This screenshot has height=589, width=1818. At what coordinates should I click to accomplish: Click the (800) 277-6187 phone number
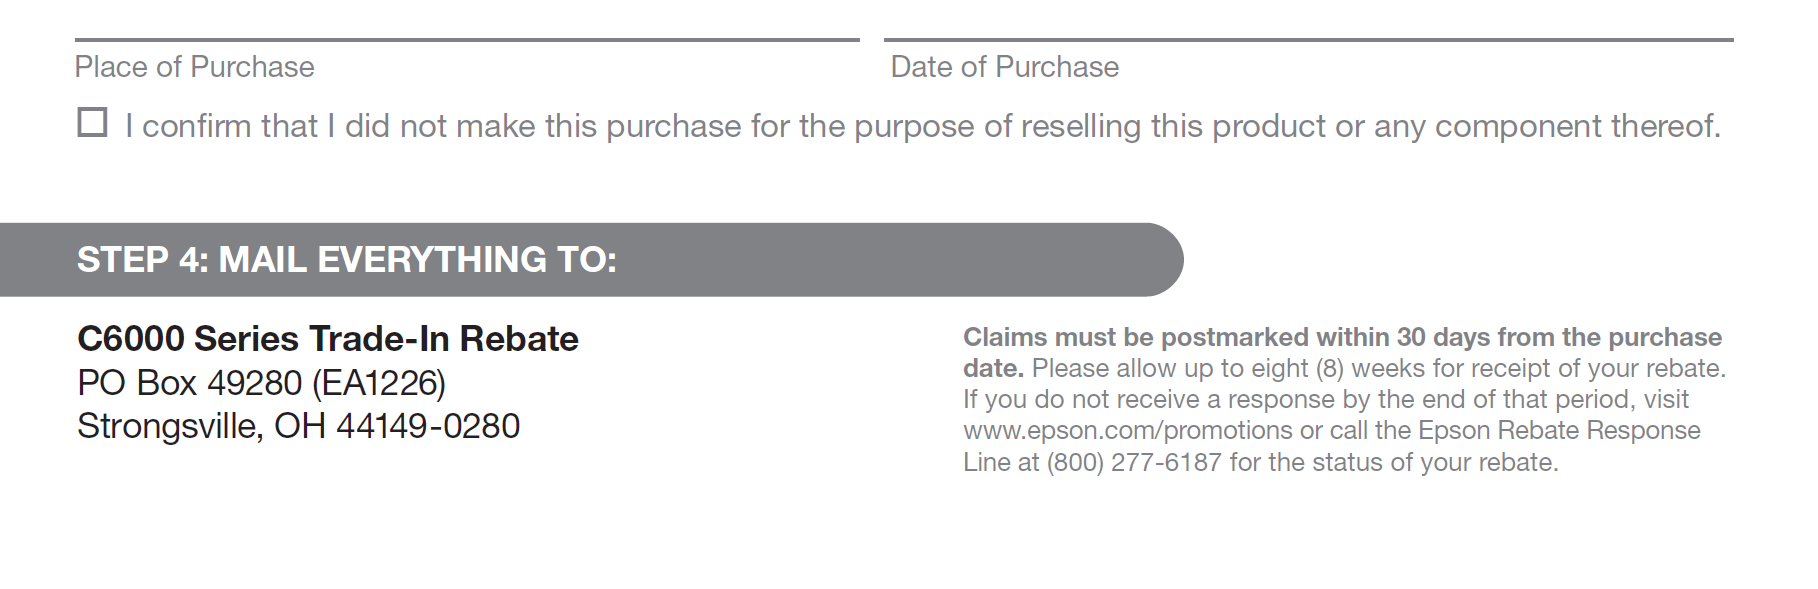[1134, 462]
